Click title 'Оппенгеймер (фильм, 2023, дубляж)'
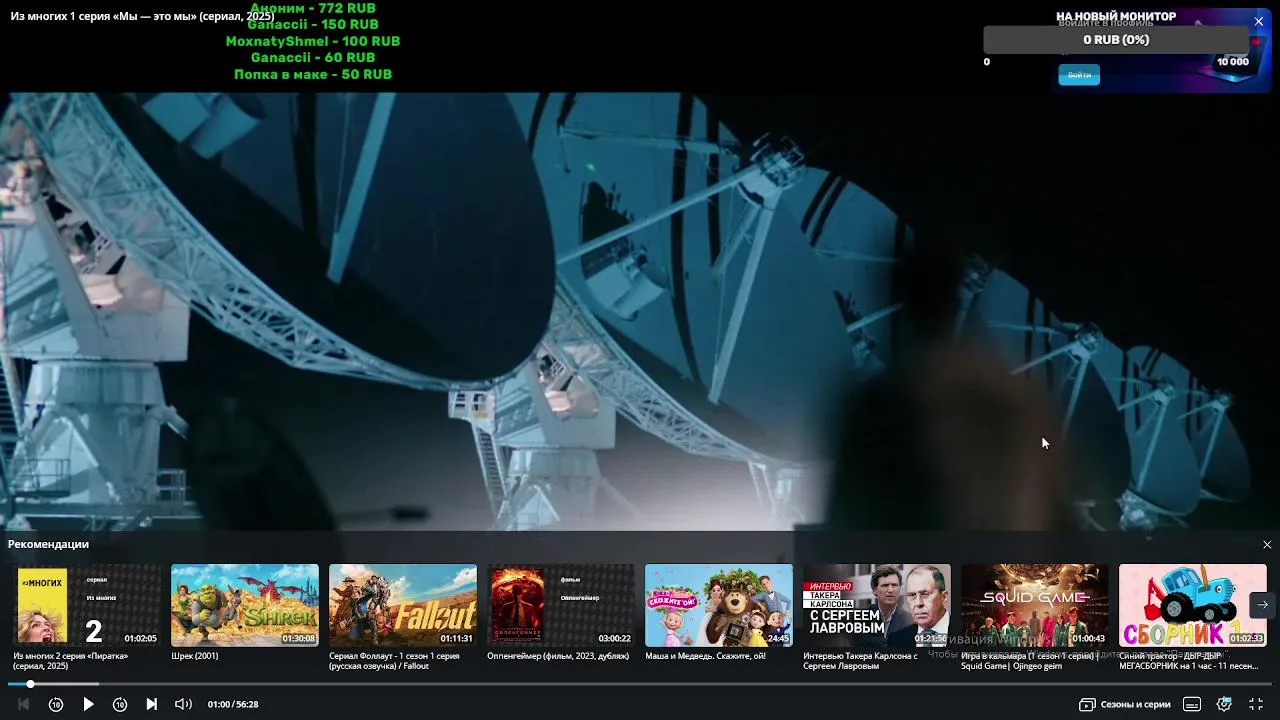Image resolution: width=1280 pixels, height=720 pixels. [558, 656]
